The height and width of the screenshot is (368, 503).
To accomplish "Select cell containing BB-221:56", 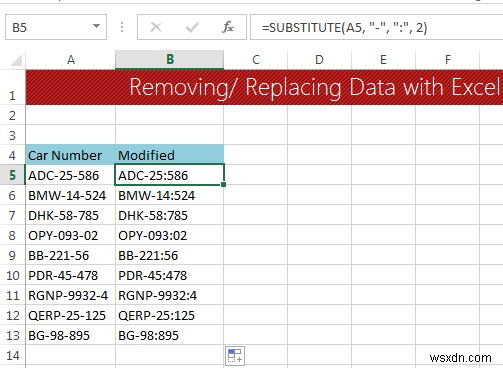I will tap(170, 255).
